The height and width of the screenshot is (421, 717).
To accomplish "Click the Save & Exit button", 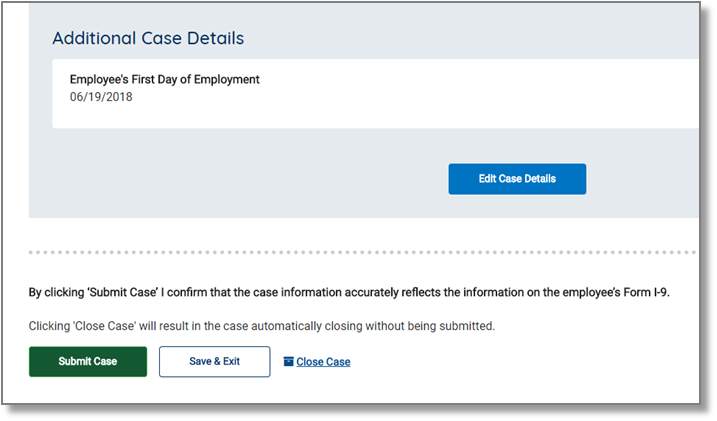I will click(x=215, y=362).
